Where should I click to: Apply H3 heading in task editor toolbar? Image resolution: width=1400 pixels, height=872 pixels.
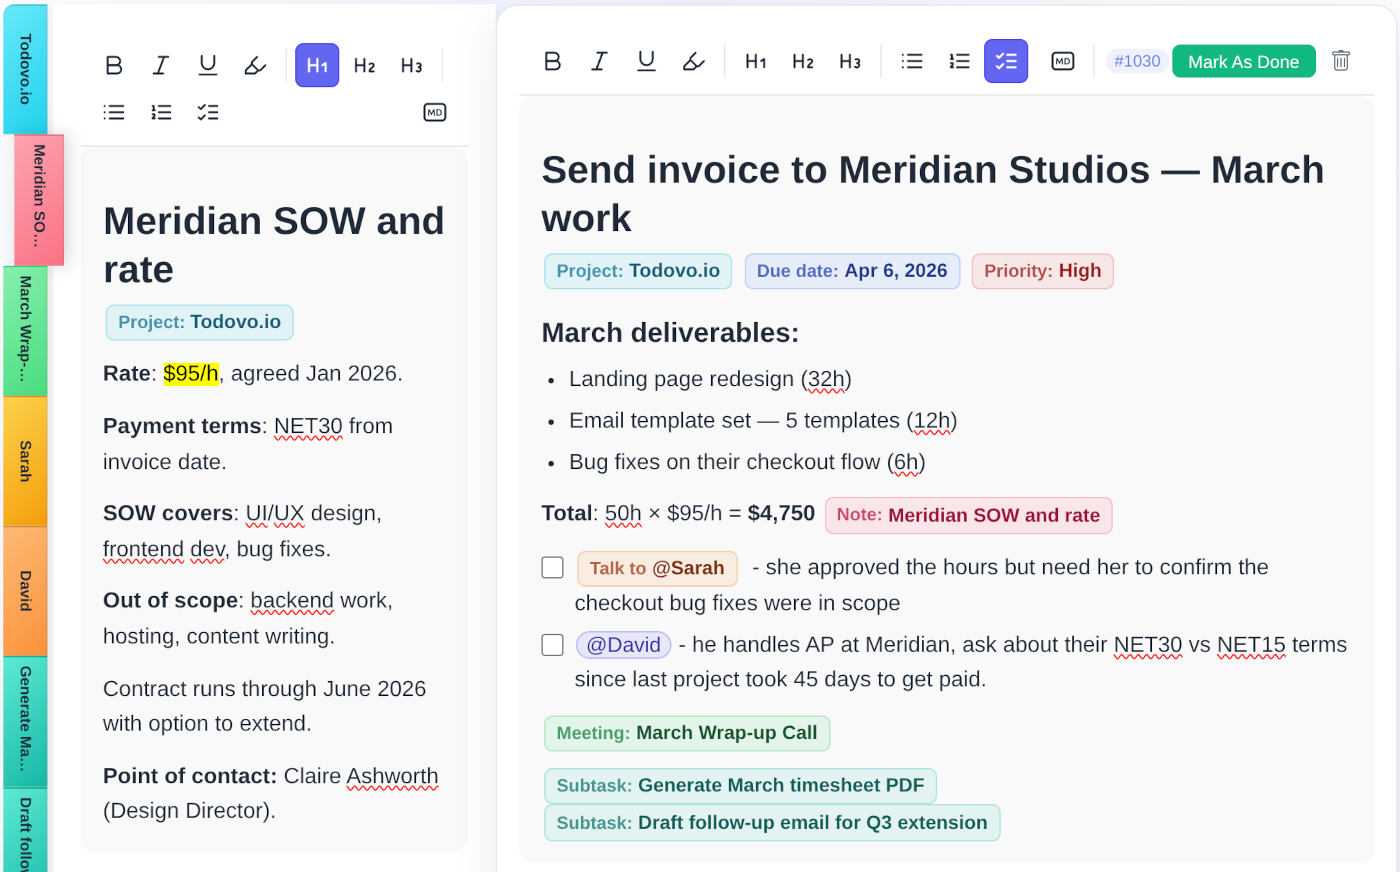pos(850,61)
